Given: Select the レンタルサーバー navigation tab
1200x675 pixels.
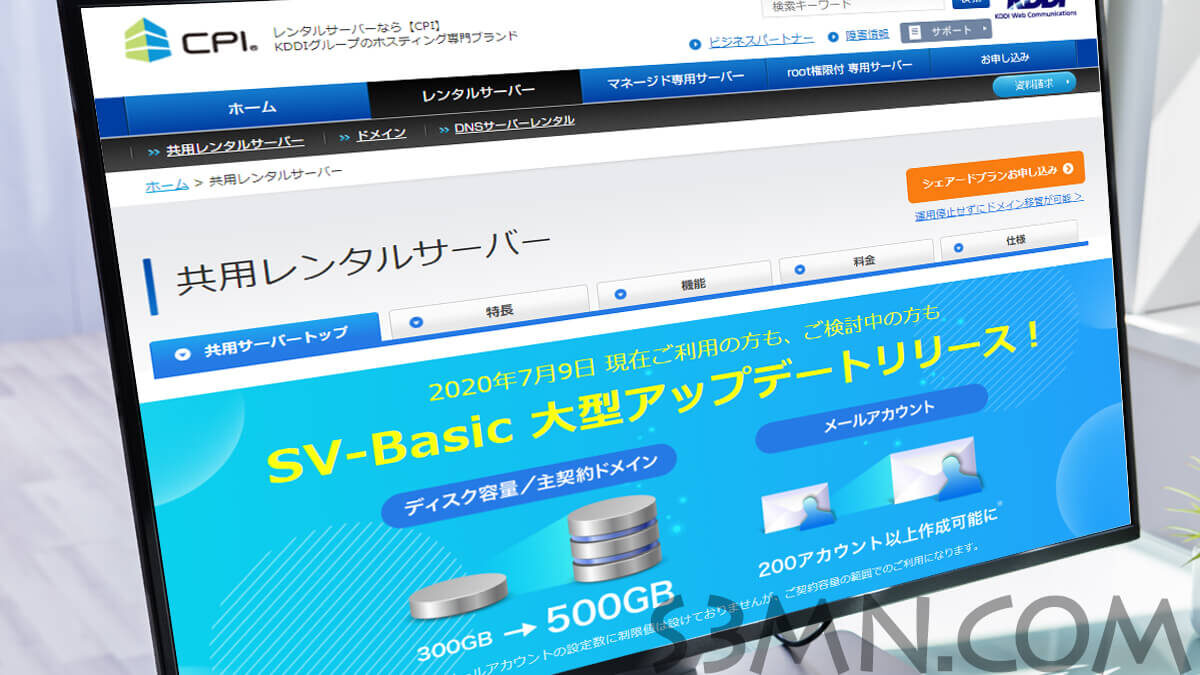Looking at the screenshot, I should point(476,93).
